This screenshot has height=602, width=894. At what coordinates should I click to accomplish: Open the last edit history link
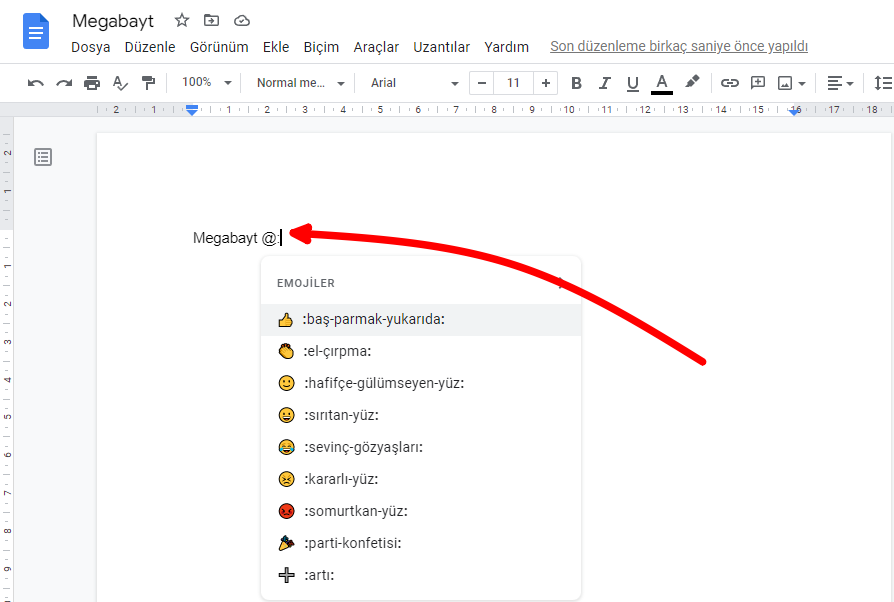click(678, 47)
